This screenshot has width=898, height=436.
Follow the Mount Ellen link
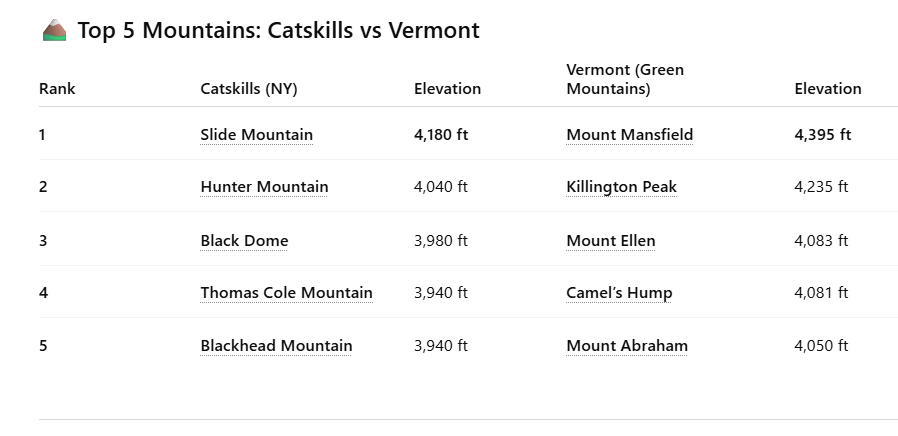pyautogui.click(x=610, y=241)
